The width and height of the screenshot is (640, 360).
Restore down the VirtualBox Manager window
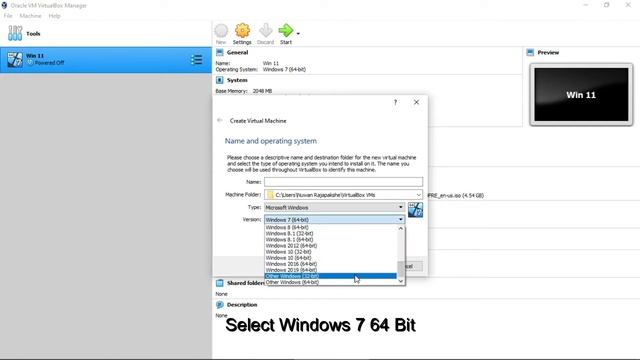pyautogui.click(x=607, y=5)
